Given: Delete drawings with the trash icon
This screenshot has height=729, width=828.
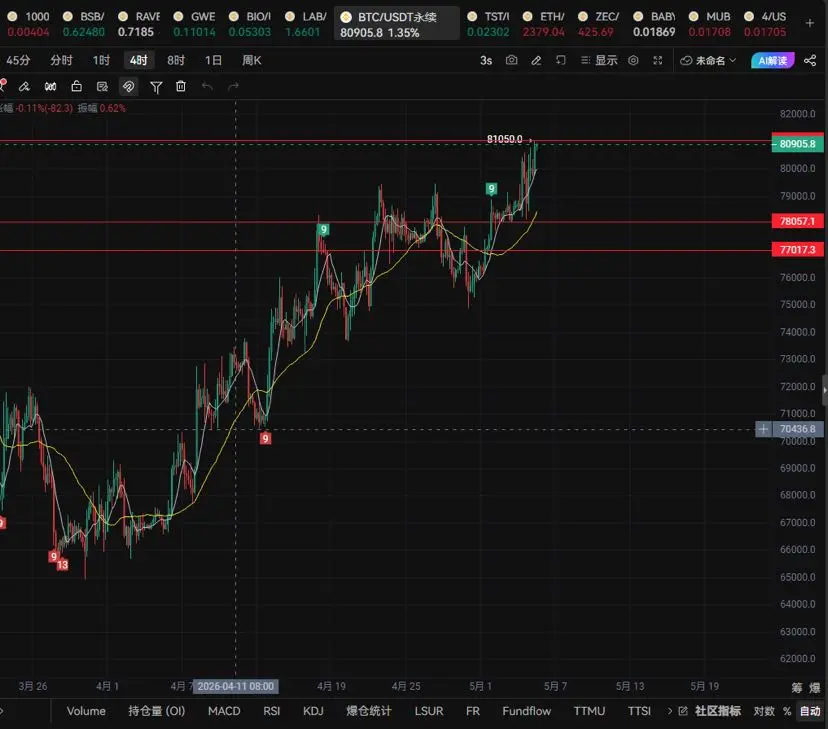Looking at the screenshot, I should (x=181, y=86).
